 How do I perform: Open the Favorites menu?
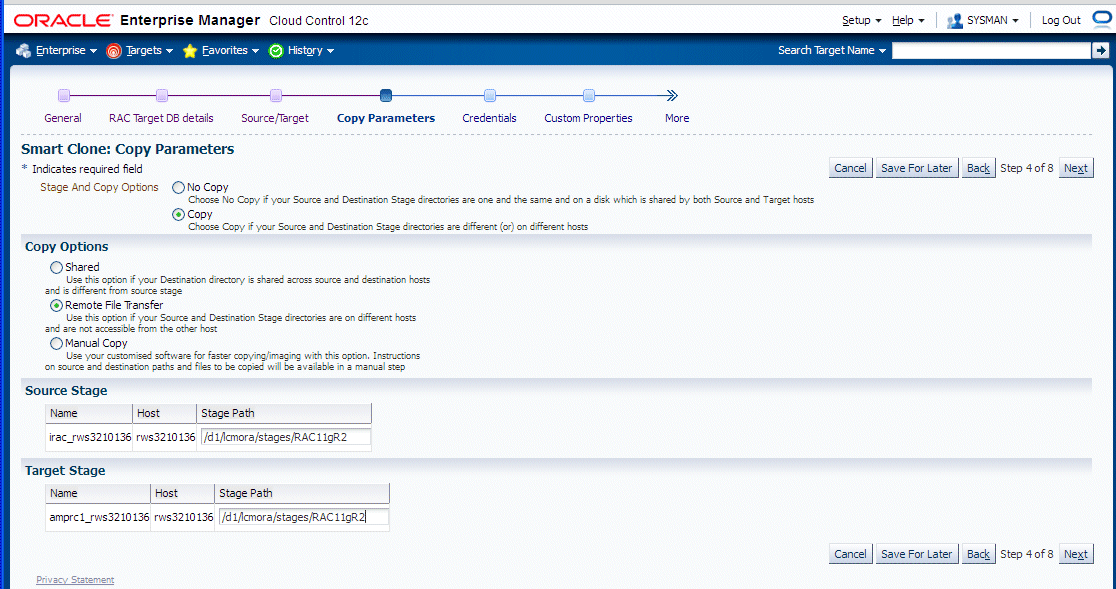(231, 51)
